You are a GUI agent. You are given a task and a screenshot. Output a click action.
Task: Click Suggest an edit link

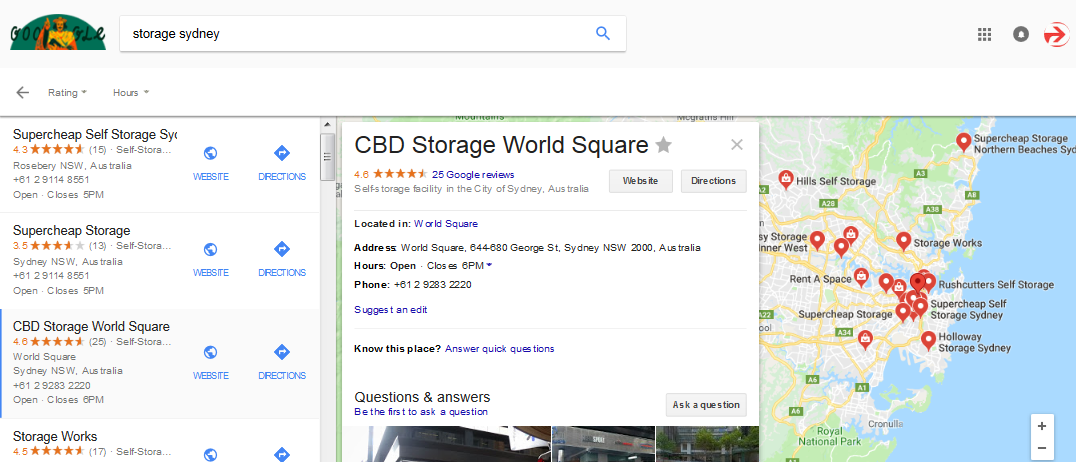click(390, 310)
